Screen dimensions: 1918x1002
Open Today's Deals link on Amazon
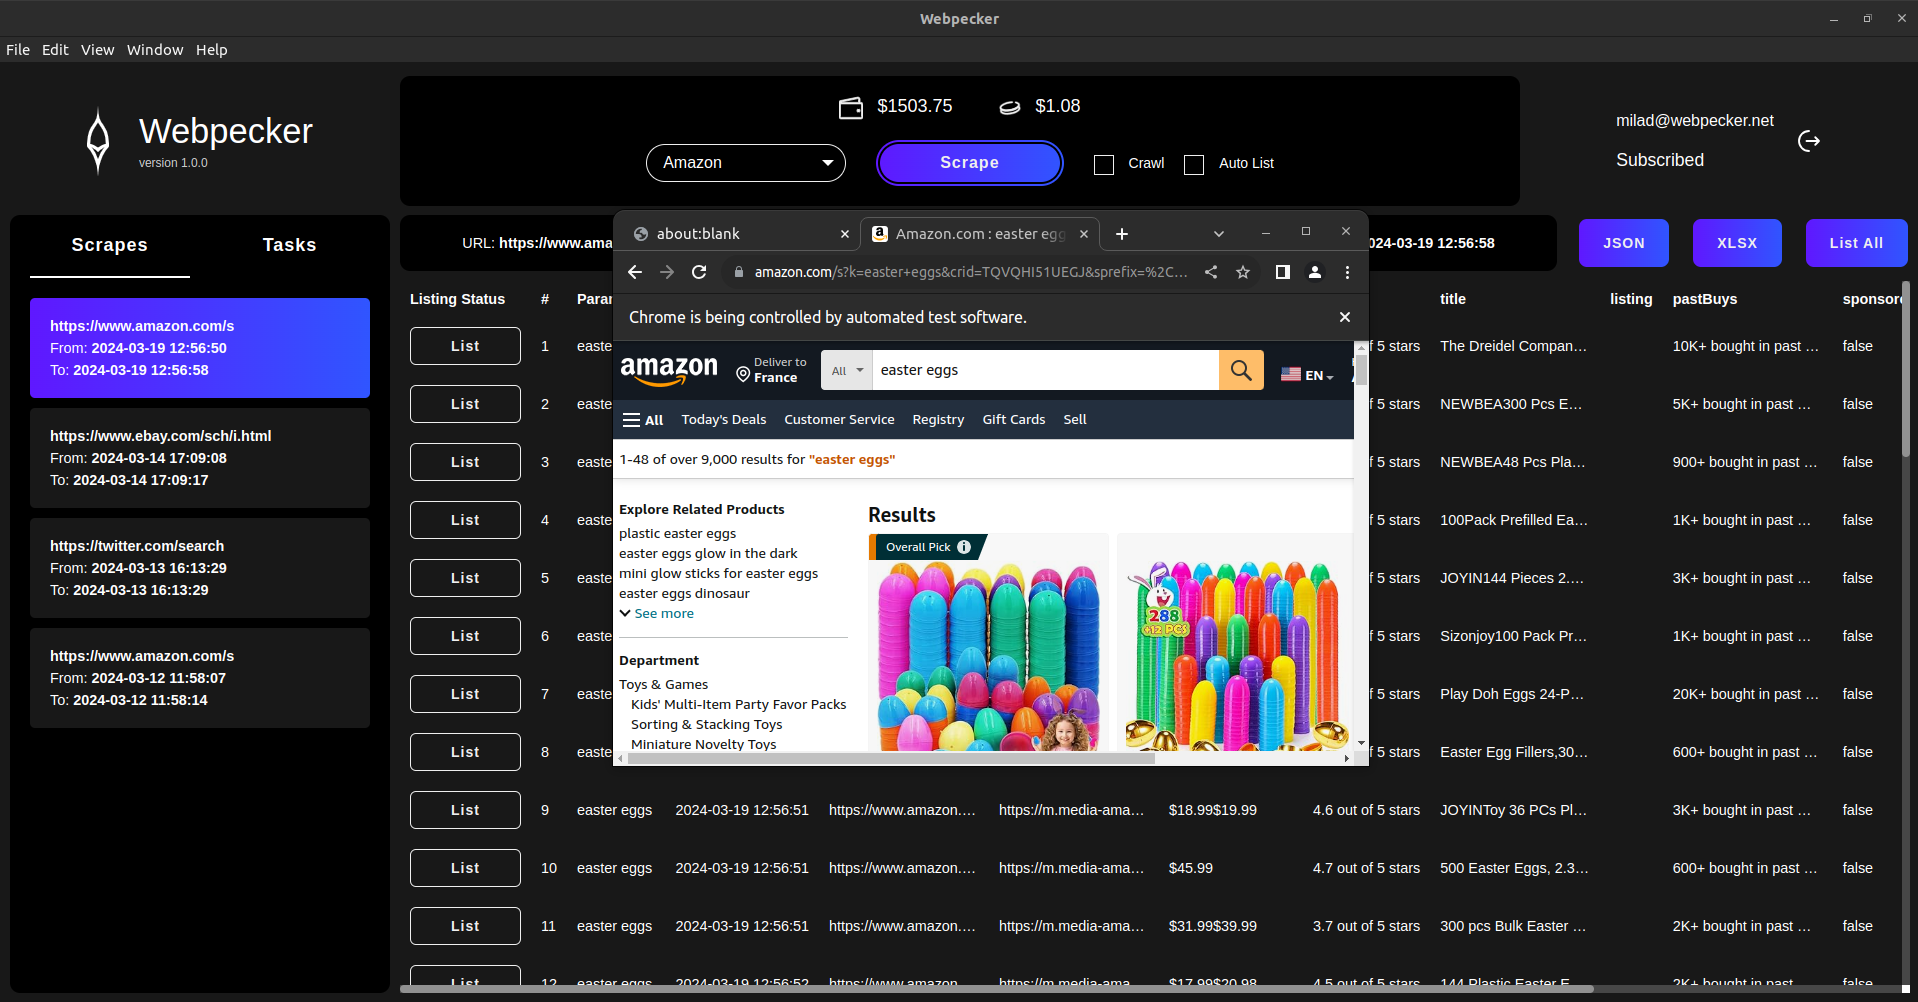(724, 420)
